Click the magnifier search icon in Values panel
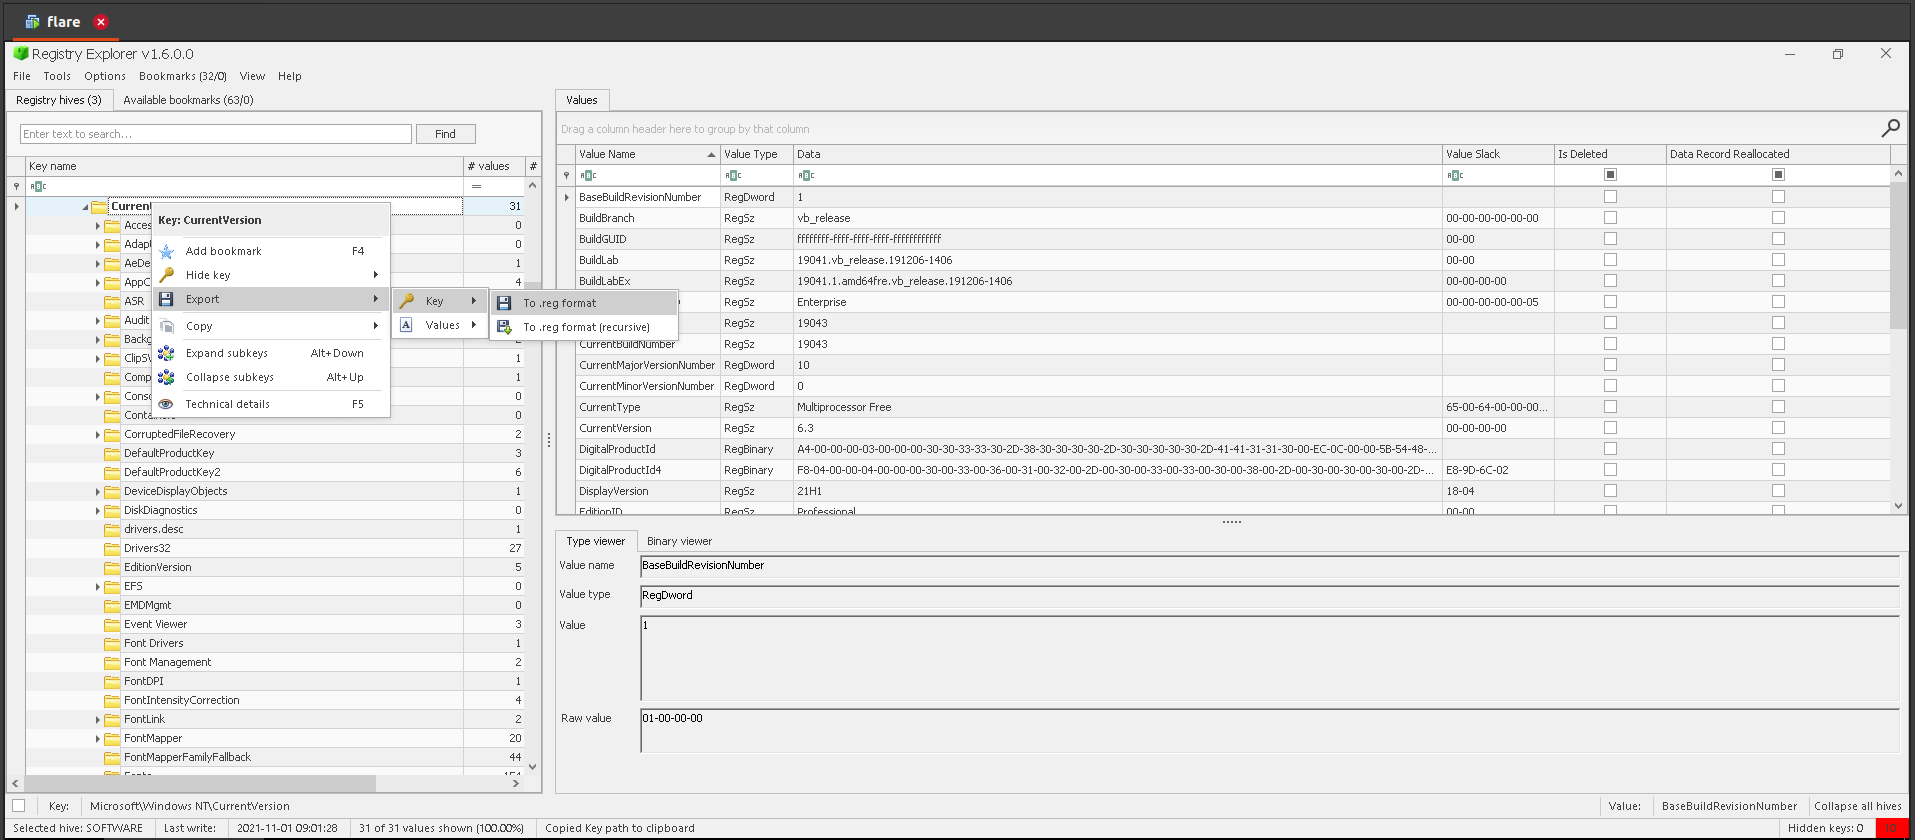 point(1890,128)
